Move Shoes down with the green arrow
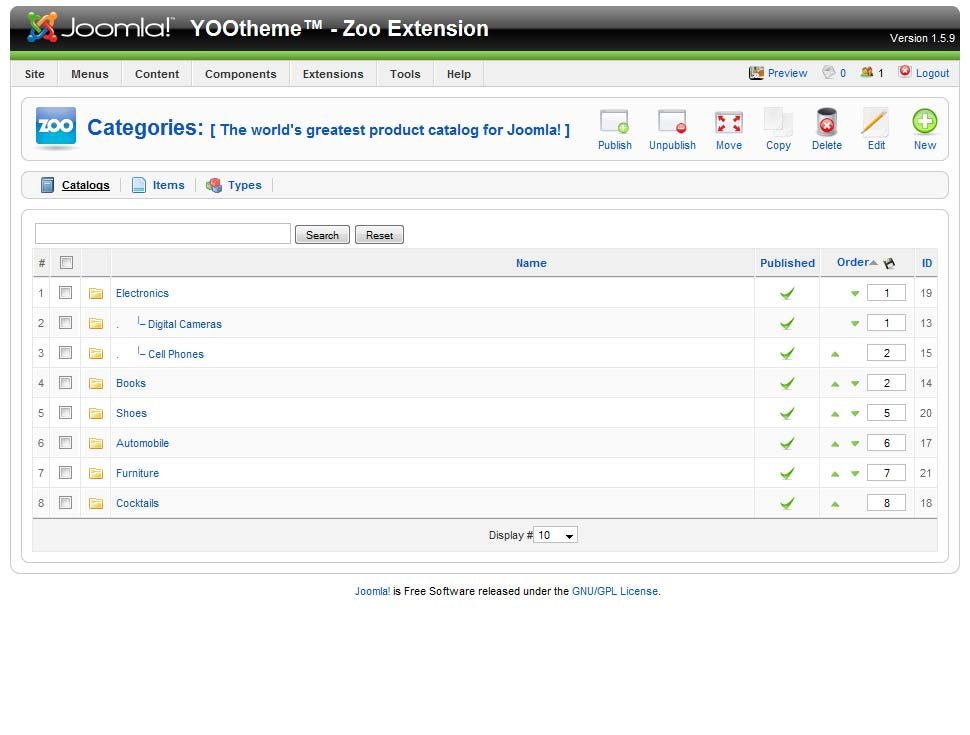This screenshot has width=970, height=735. 855,413
